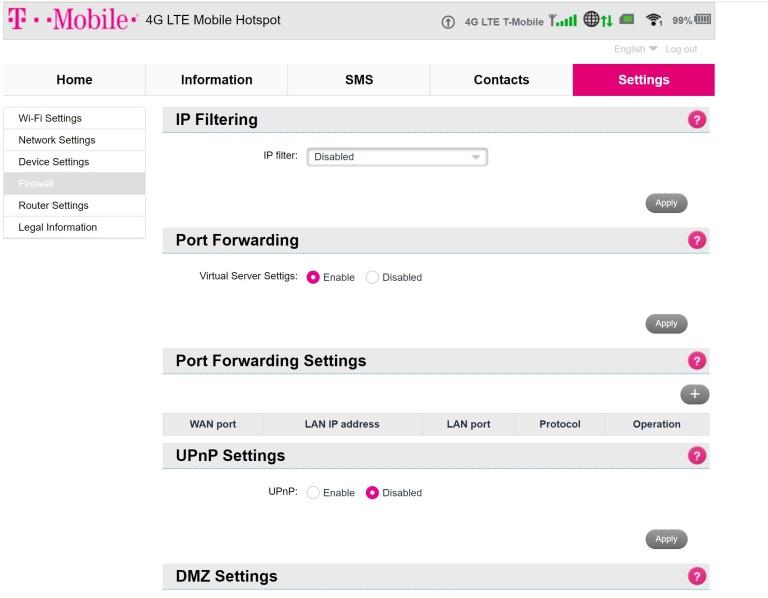Open Wi-Fi Settings in the sidebar

click(50, 118)
